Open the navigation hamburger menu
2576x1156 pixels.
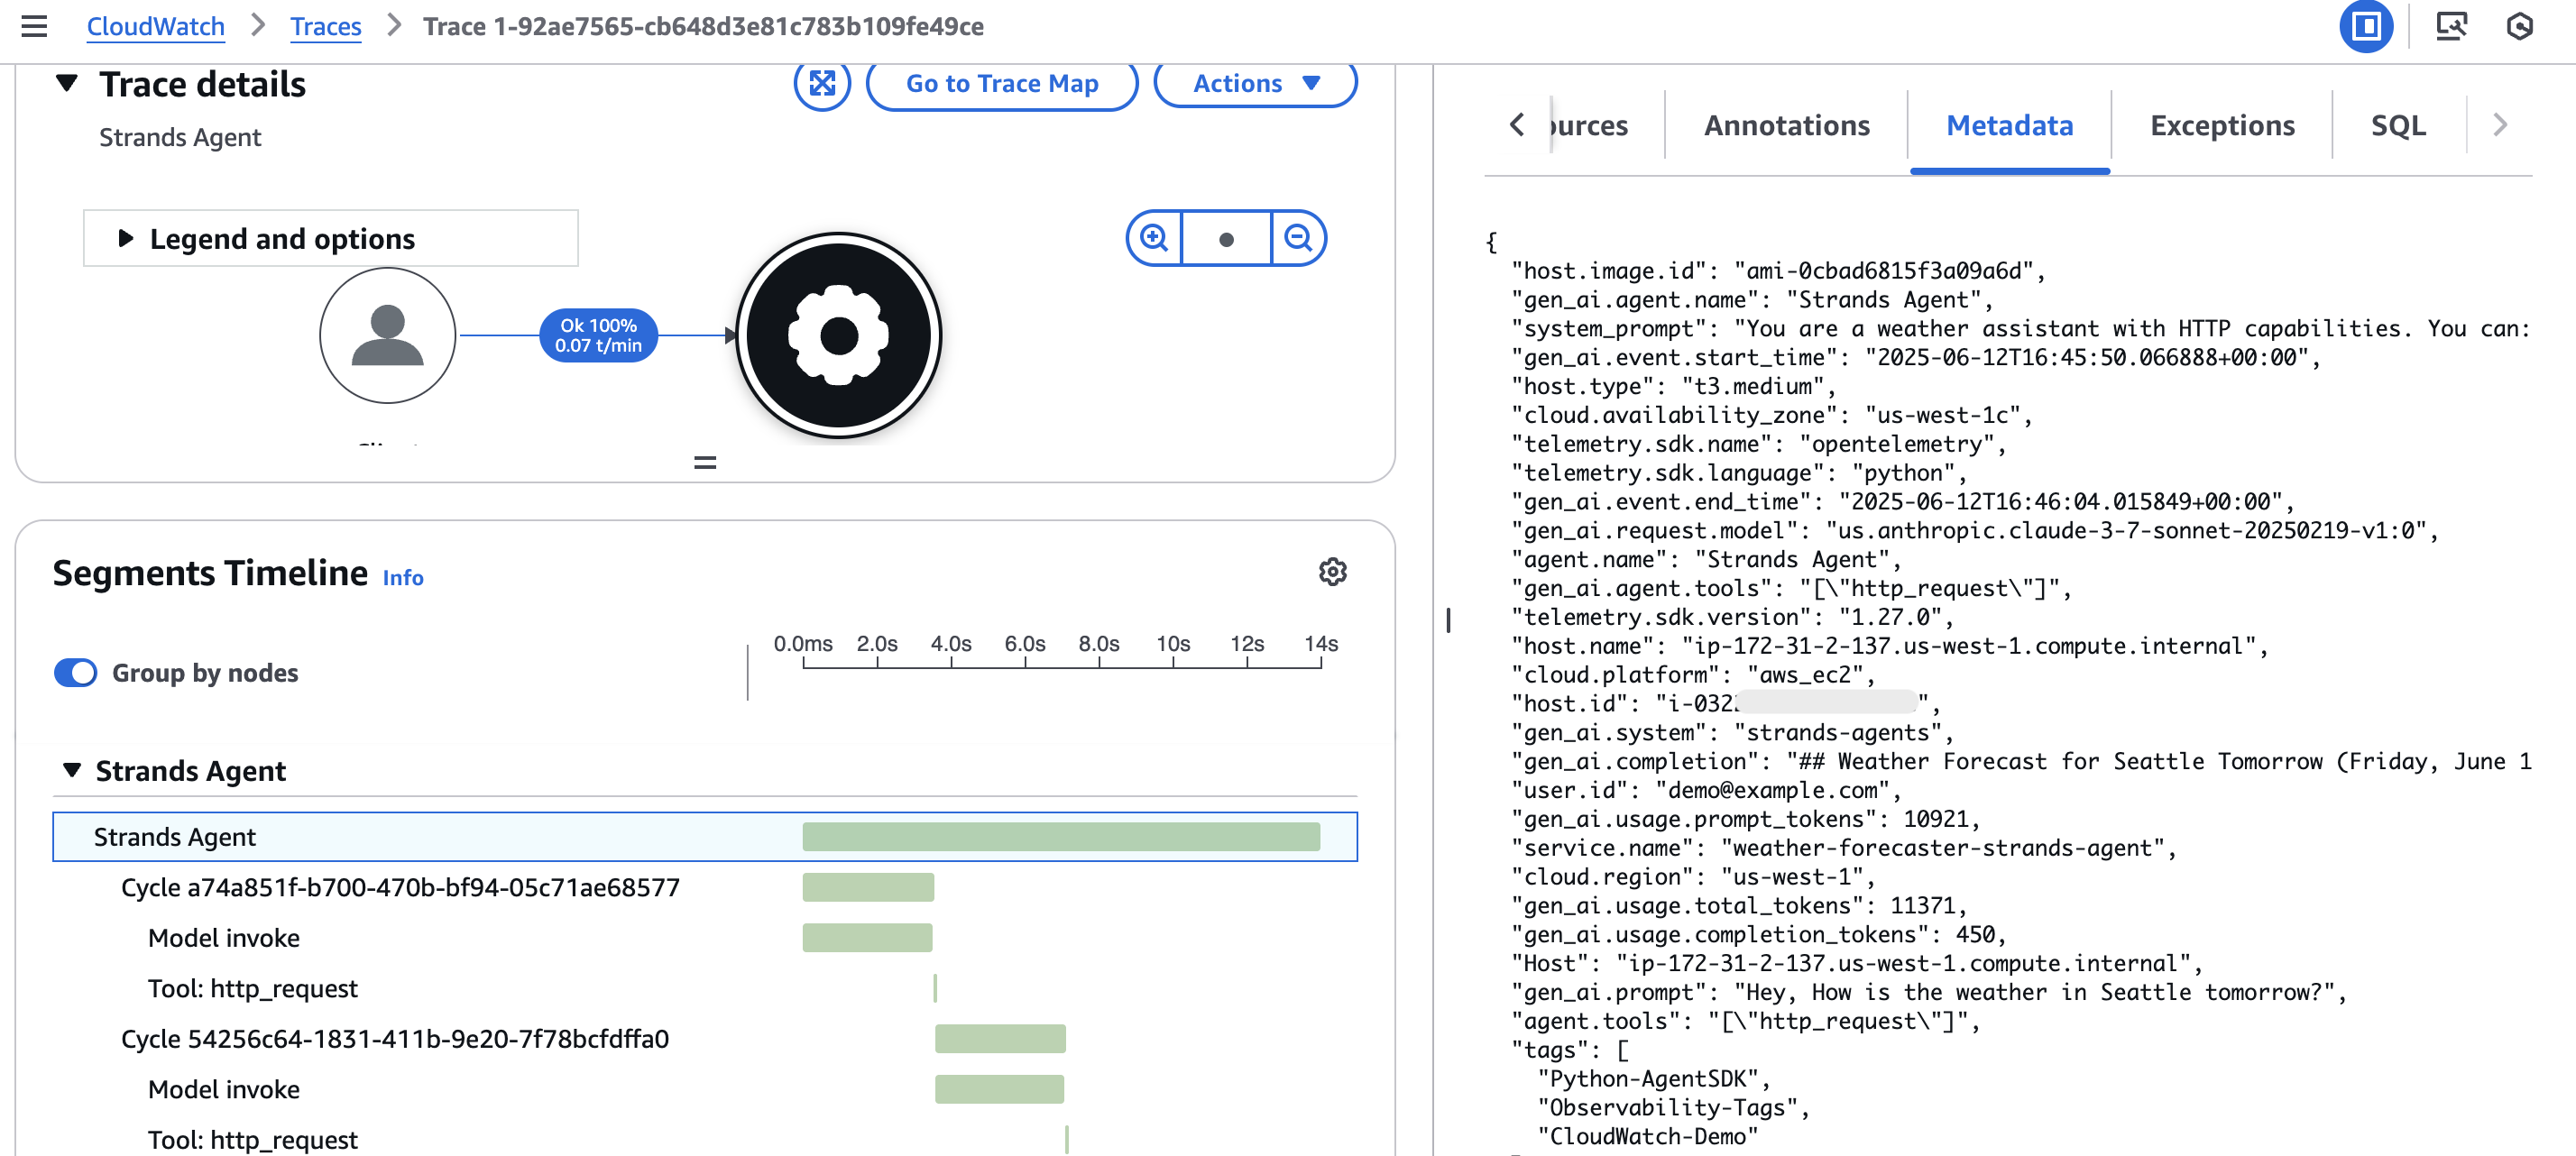tap(36, 27)
